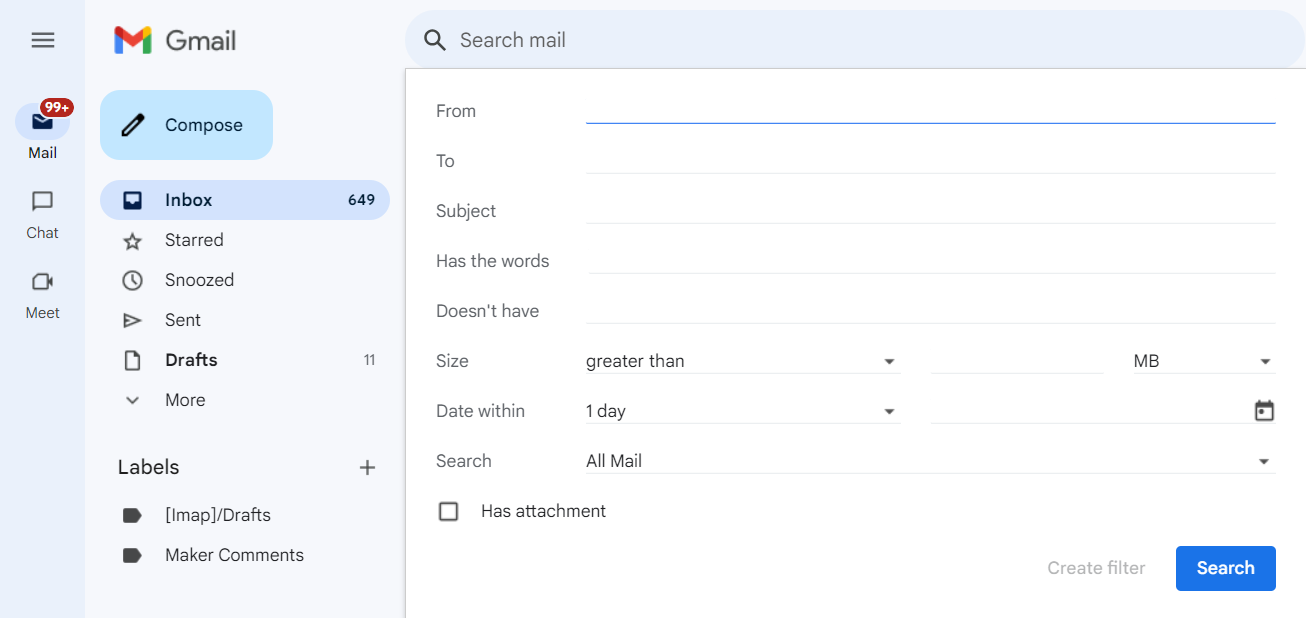Screen dimensions: 1306x618
Task: Open the Maker Comments label
Action: tap(234, 555)
